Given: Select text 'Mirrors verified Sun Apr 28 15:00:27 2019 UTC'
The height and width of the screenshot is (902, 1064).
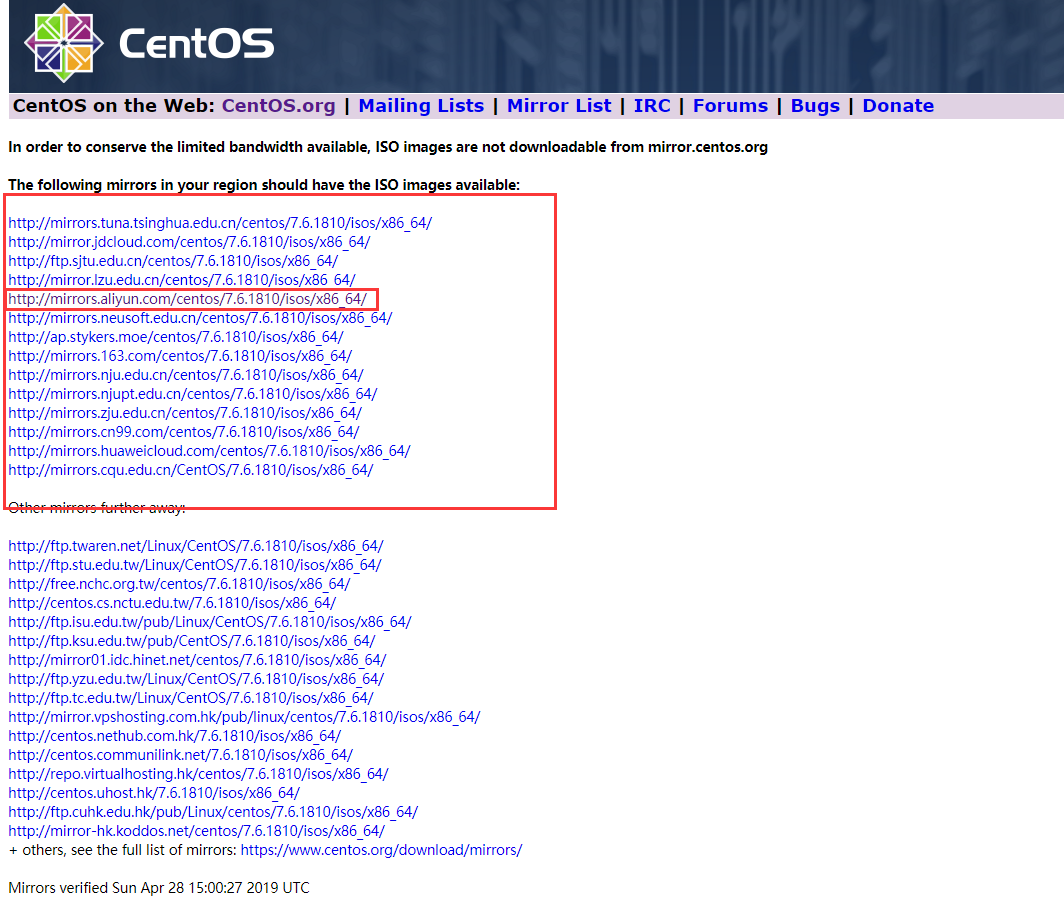Looking at the screenshot, I should click(x=159, y=888).
